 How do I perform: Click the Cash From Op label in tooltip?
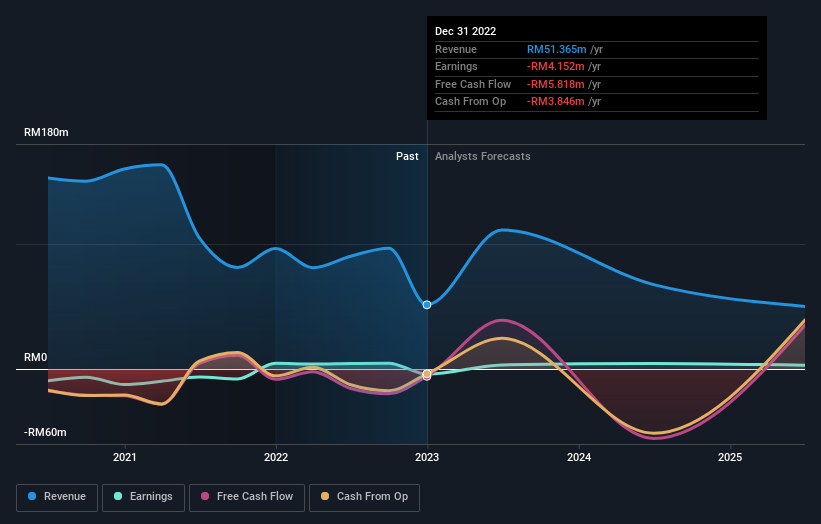point(470,102)
